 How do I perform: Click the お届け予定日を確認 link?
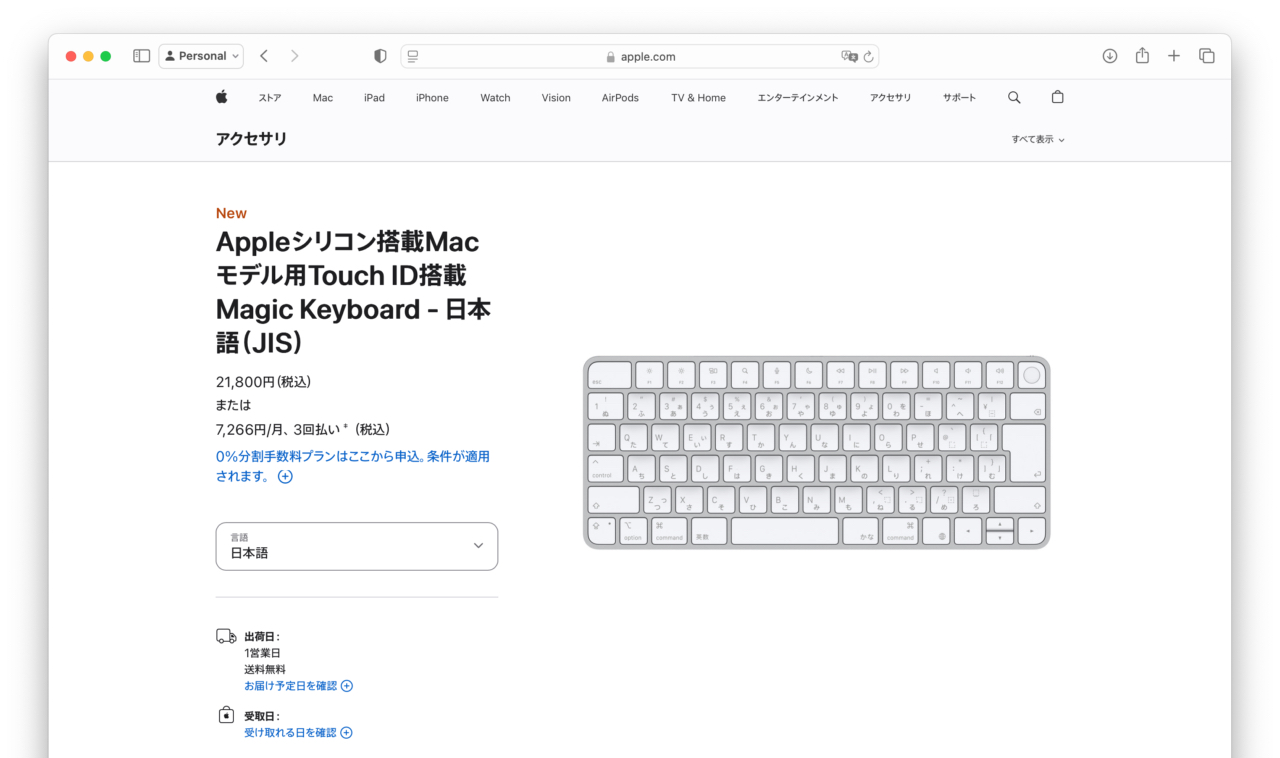coord(298,686)
